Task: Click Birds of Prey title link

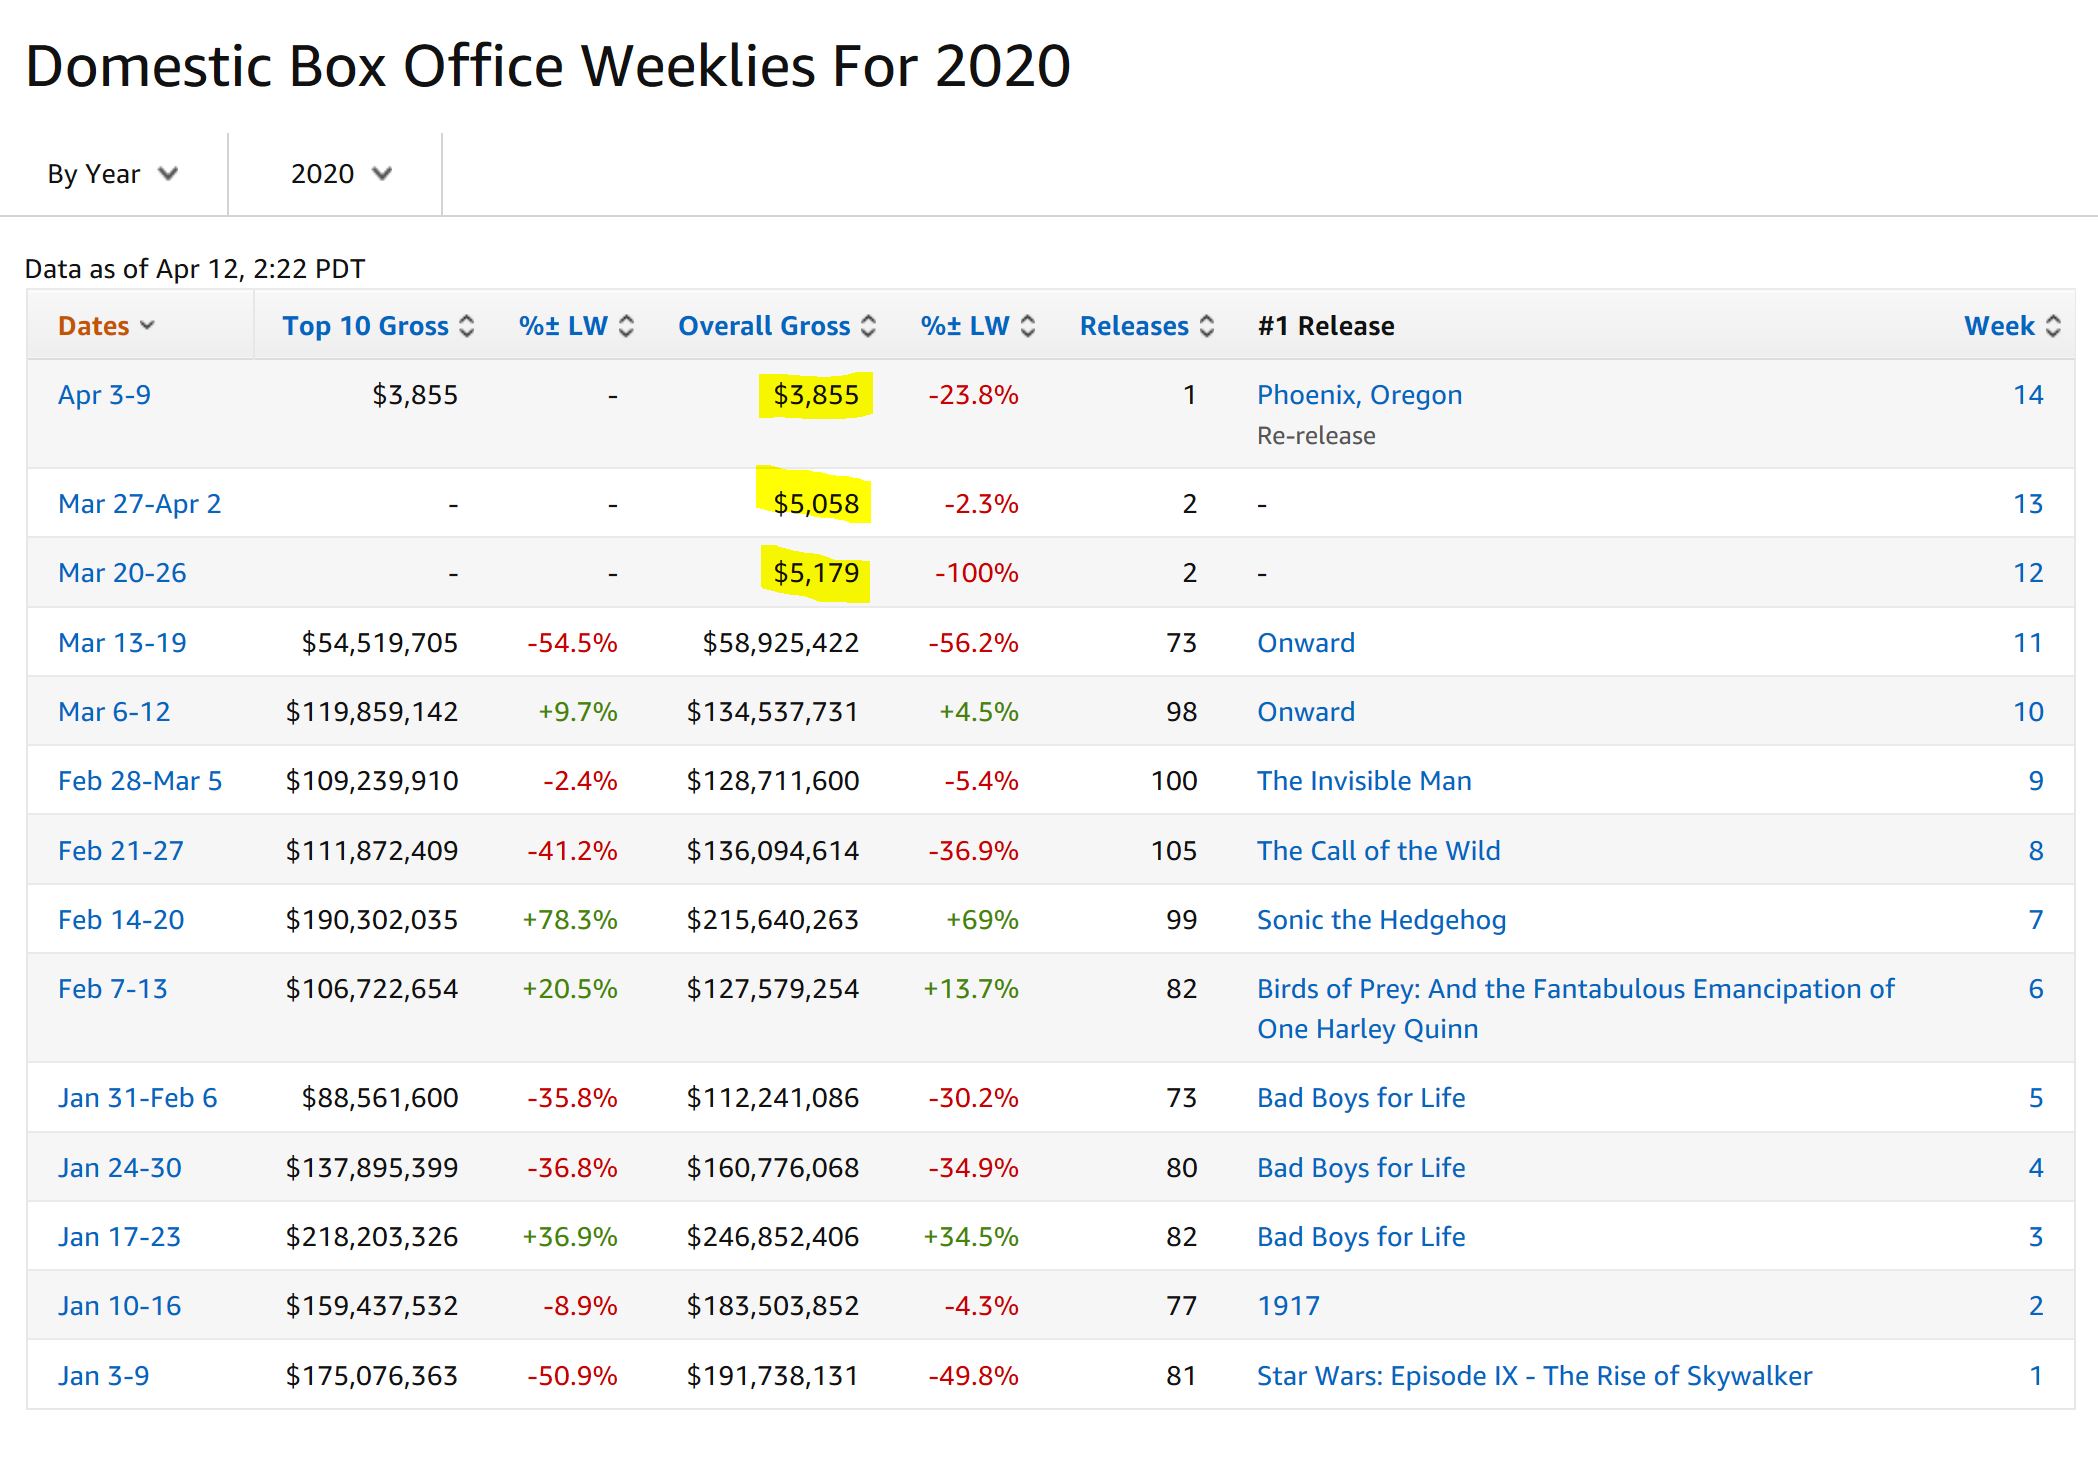Action: point(1575,989)
